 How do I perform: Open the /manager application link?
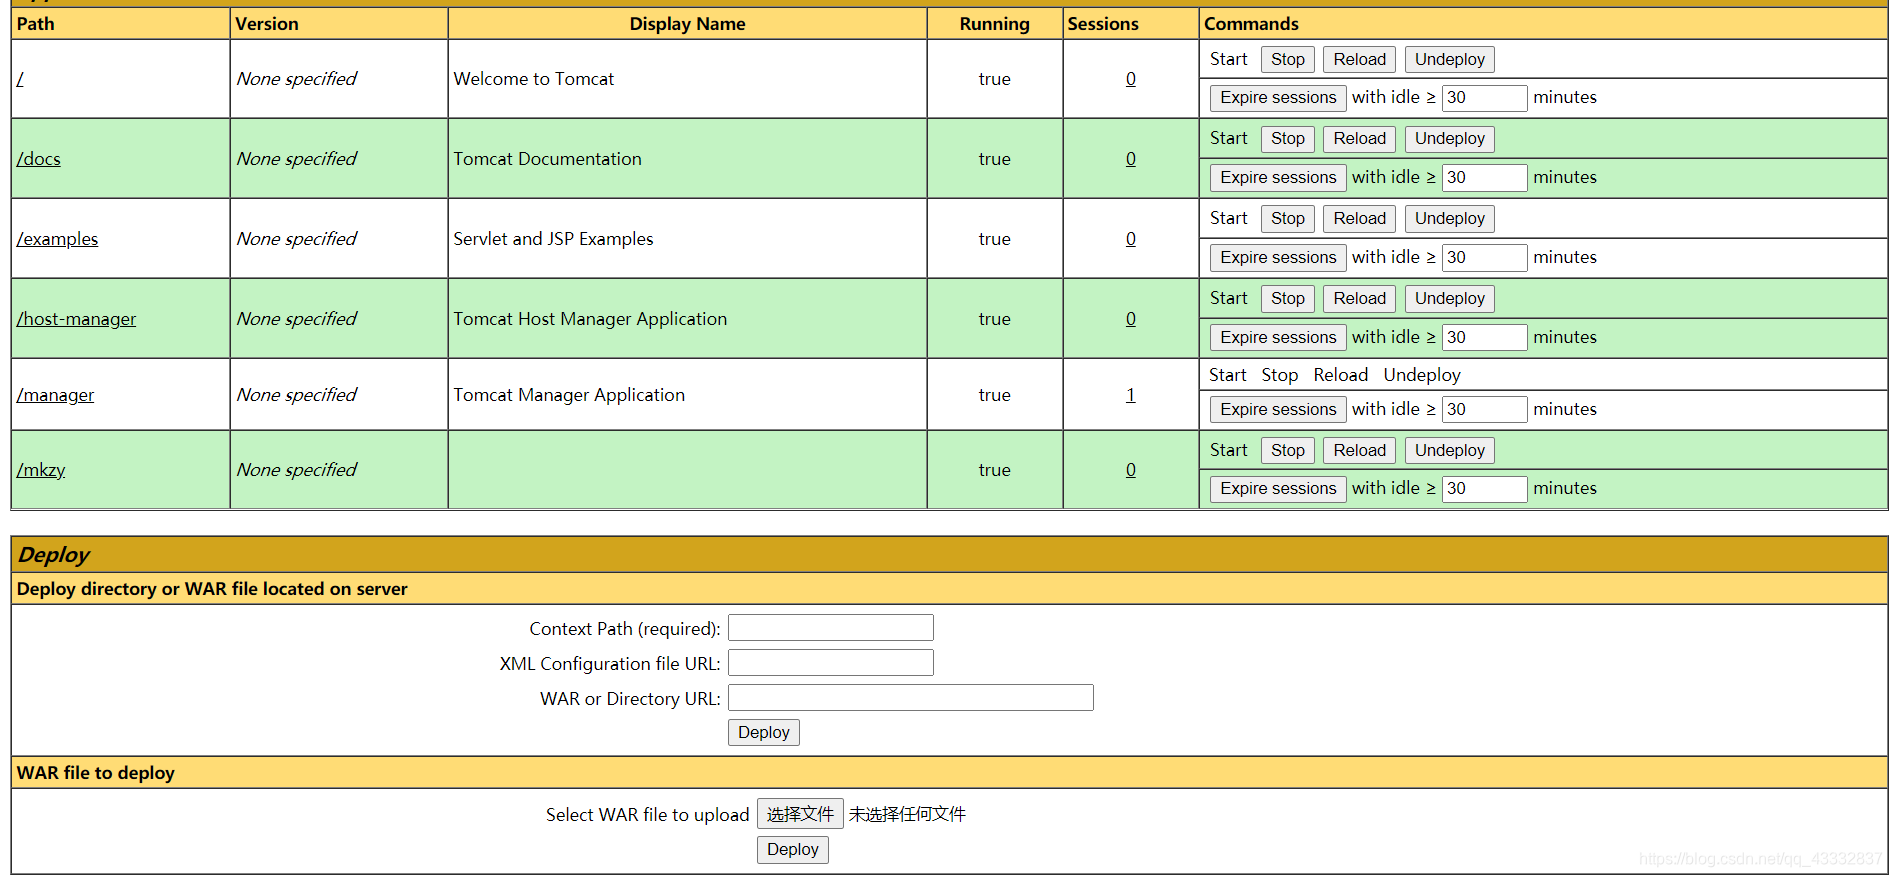[x=55, y=395]
